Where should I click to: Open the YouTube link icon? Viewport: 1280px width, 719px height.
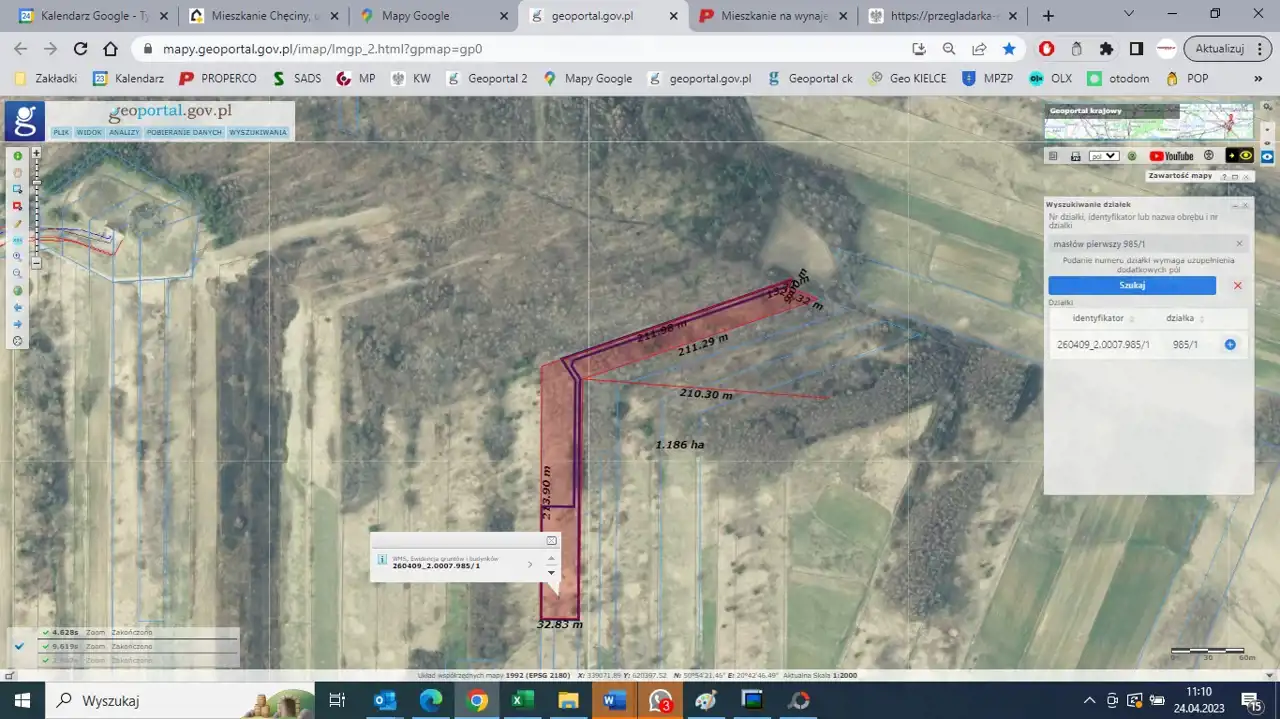pyautogui.click(x=1171, y=156)
